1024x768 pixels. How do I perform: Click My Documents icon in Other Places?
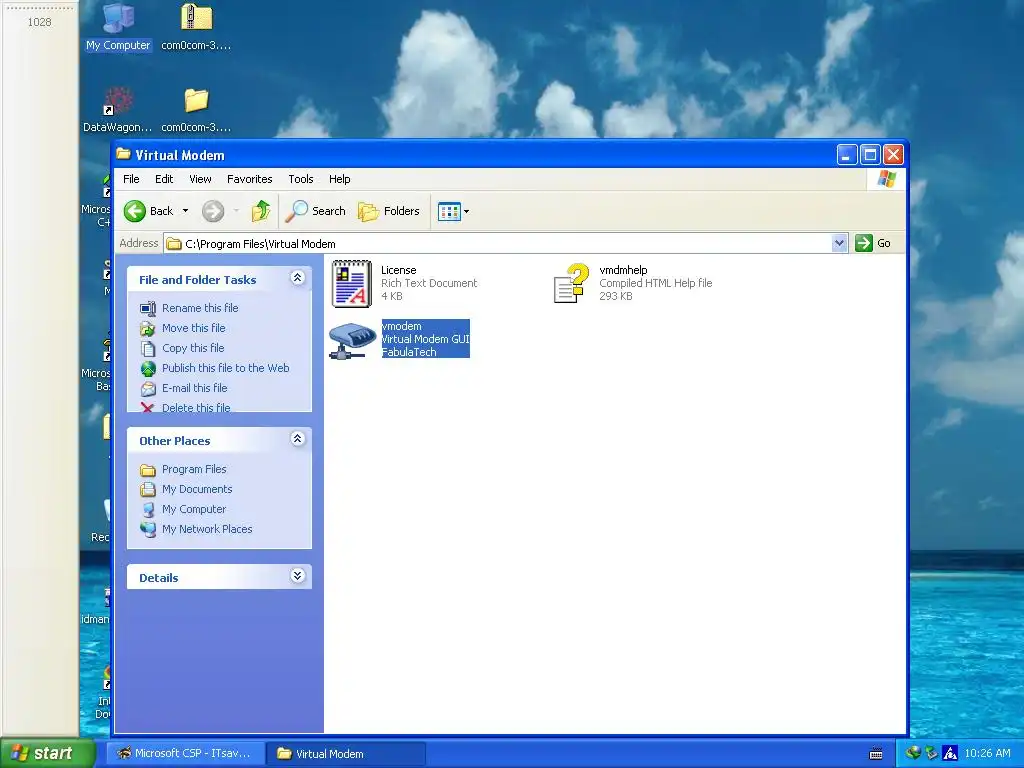tap(148, 489)
